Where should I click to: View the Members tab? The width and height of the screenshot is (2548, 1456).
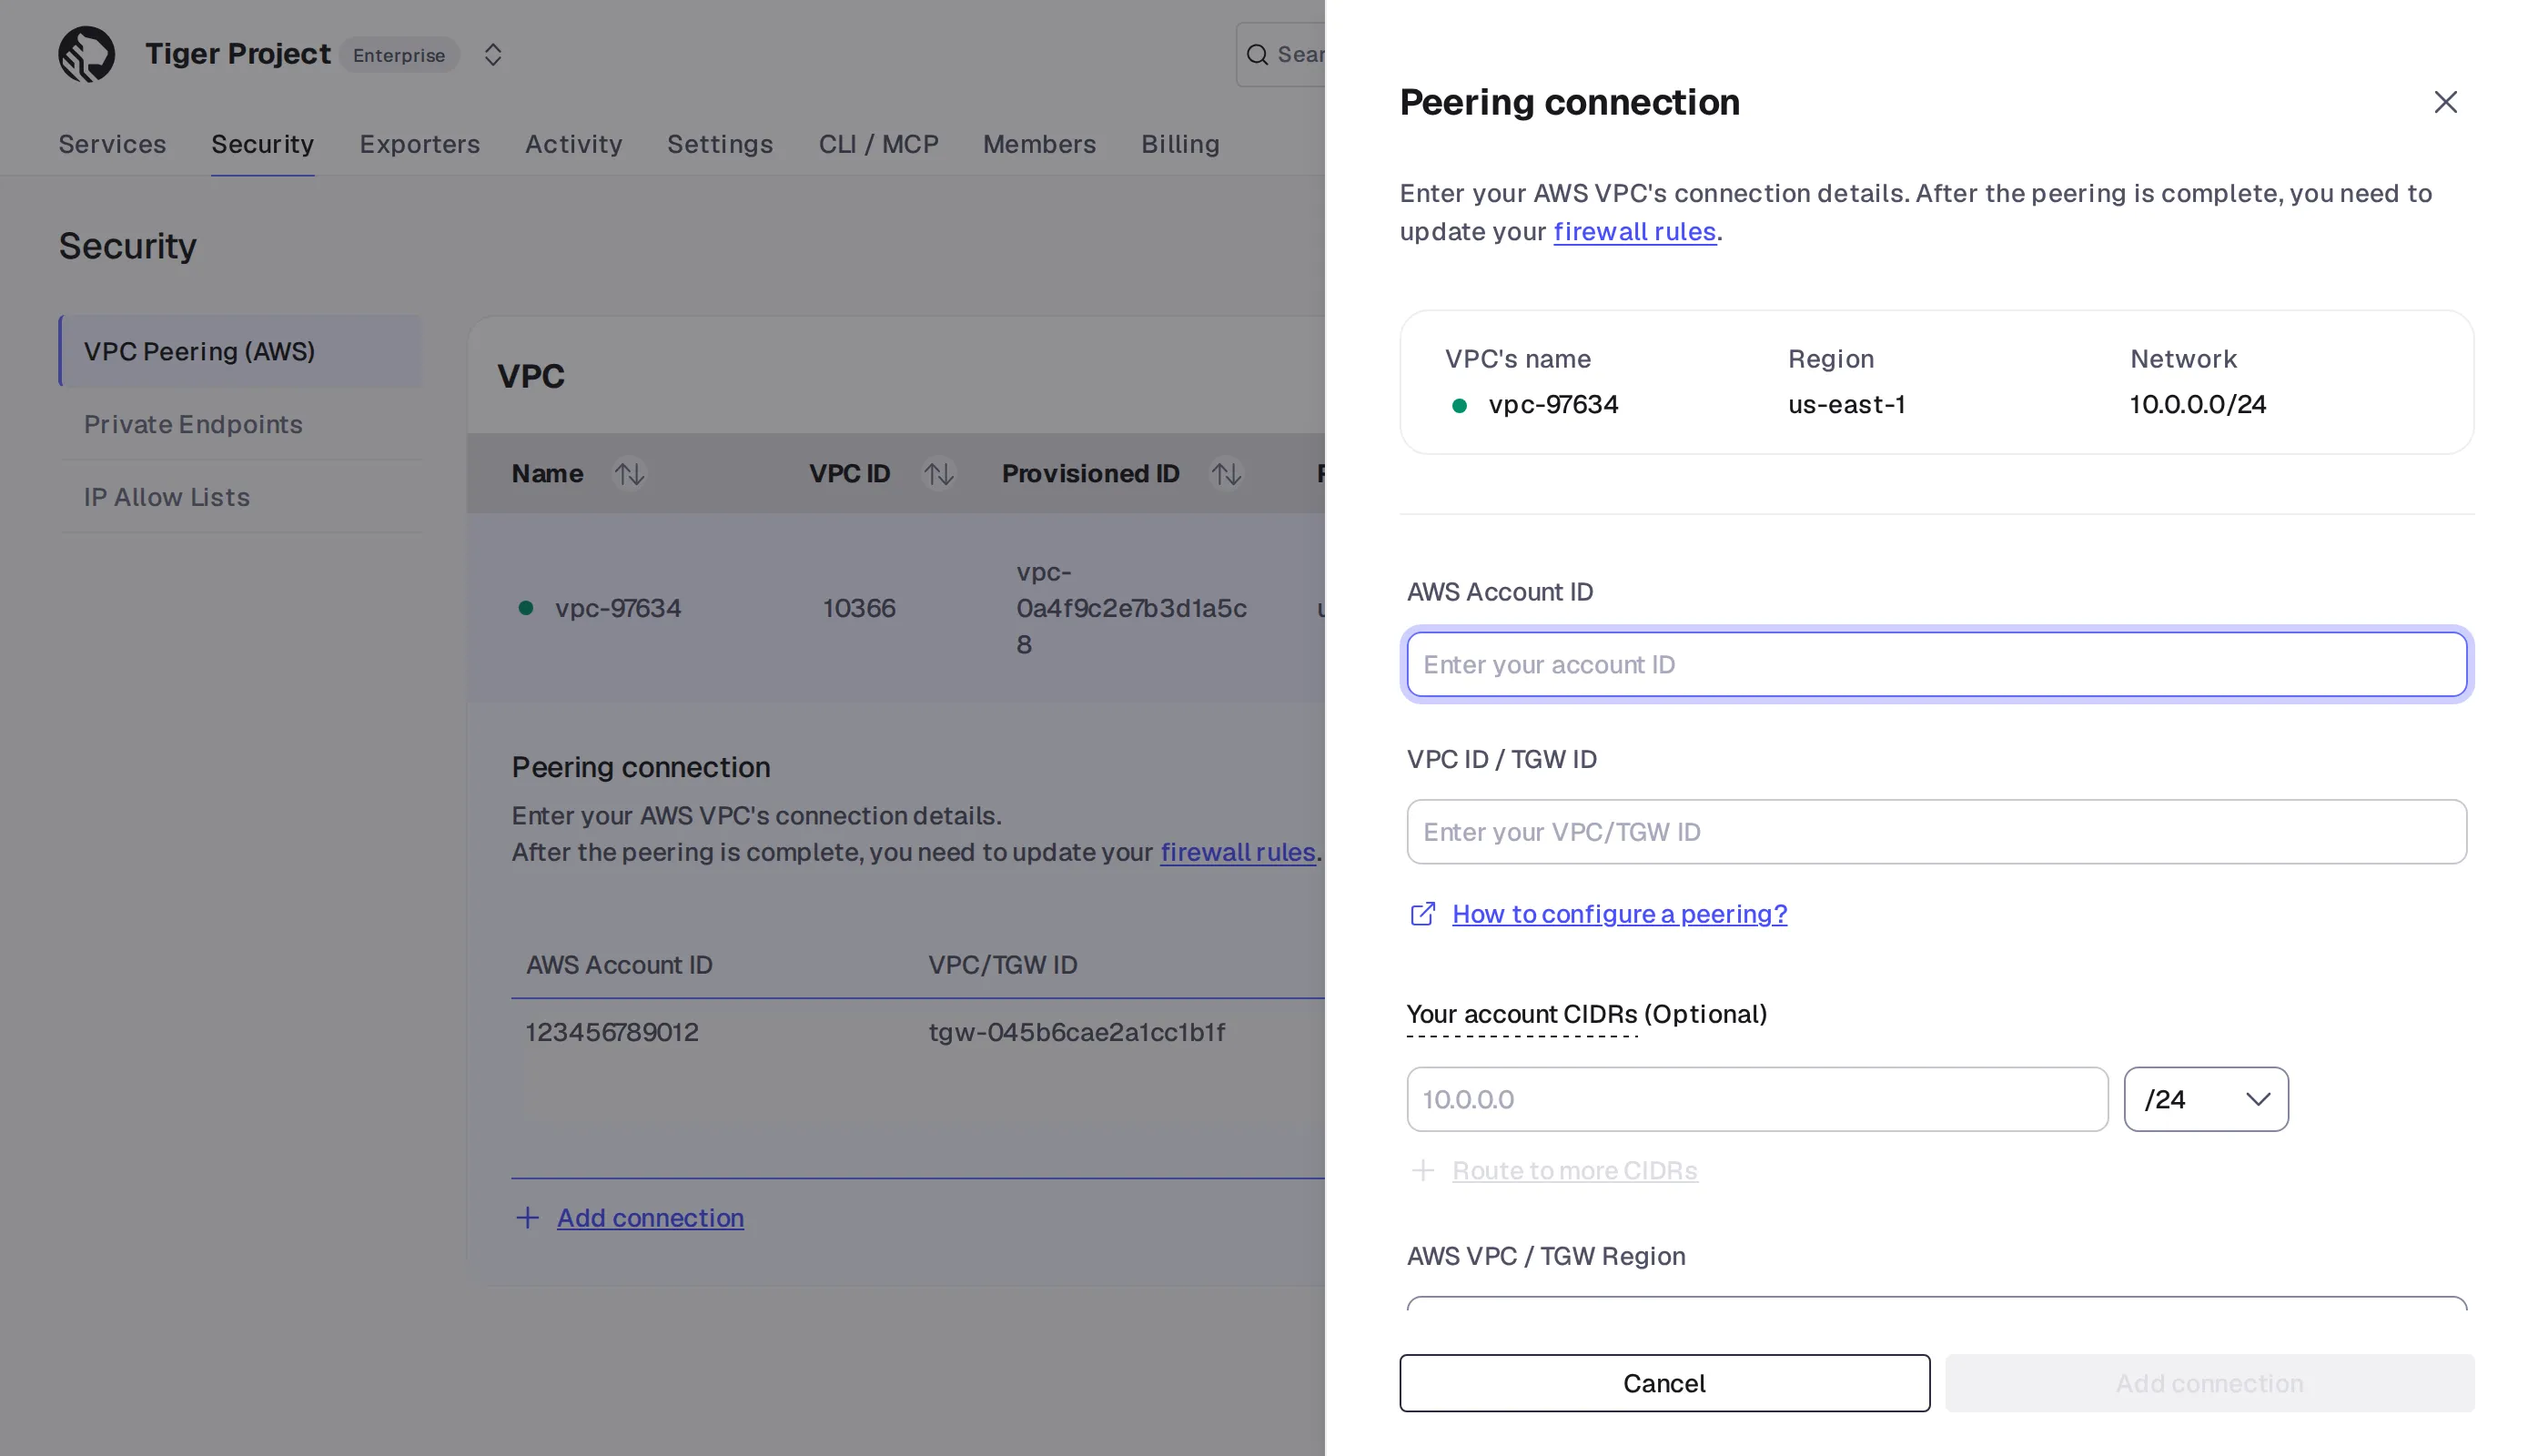(x=1039, y=144)
